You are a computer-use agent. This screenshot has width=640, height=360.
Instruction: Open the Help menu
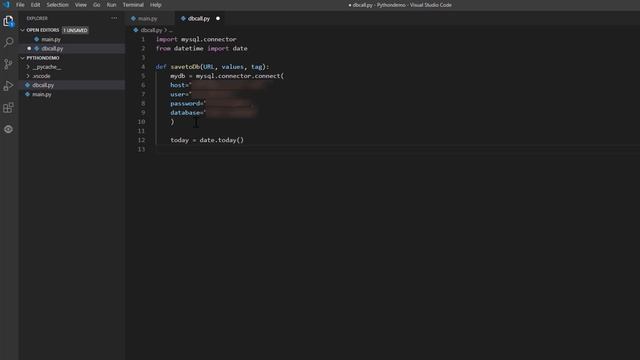156,5
